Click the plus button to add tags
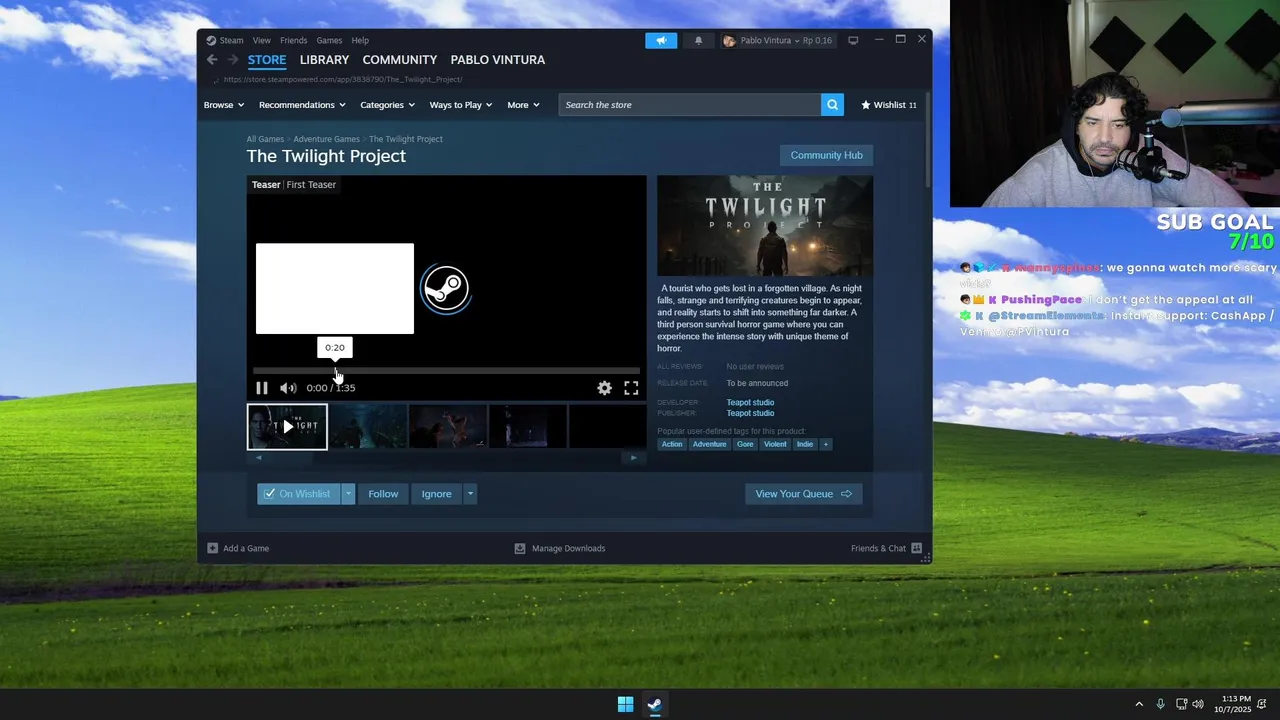The height and width of the screenshot is (720, 1280). point(826,444)
